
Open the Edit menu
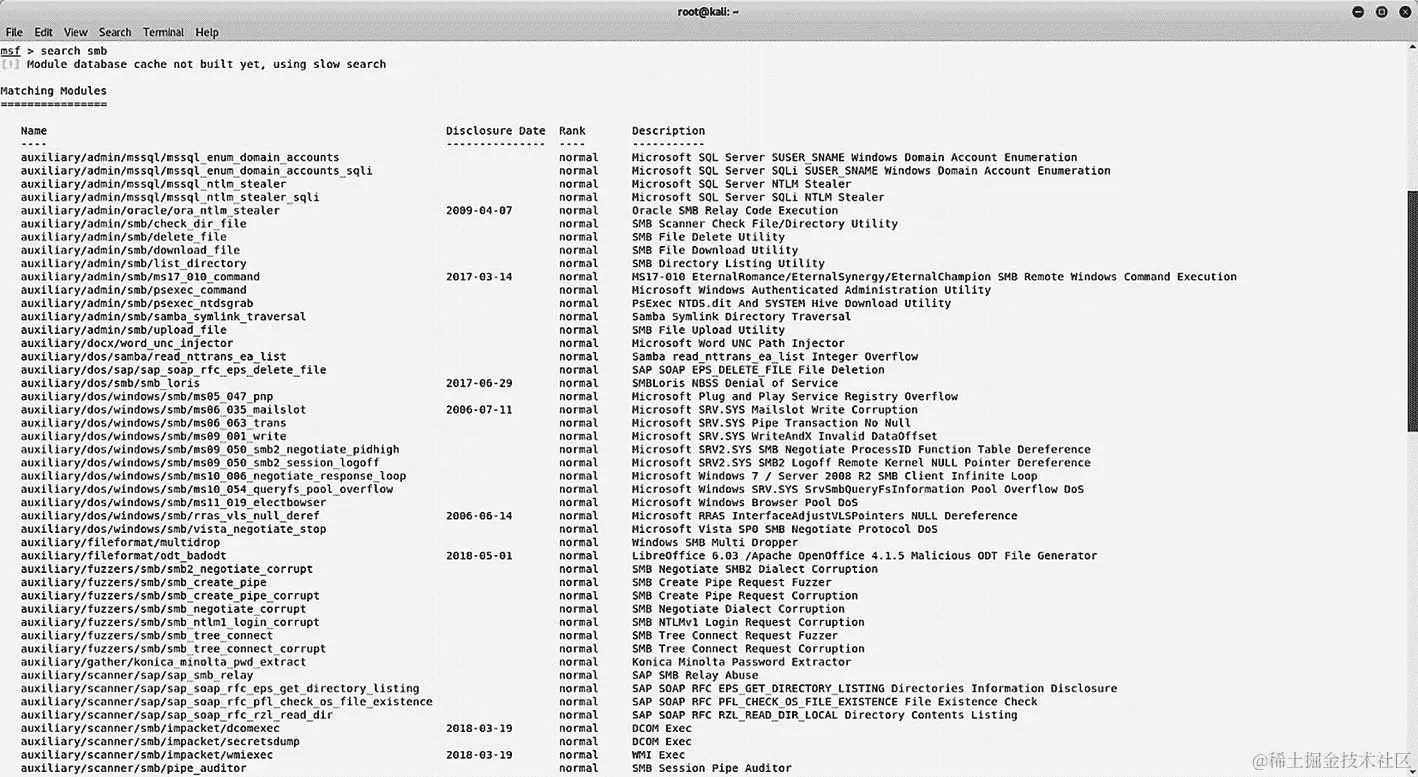tap(44, 32)
